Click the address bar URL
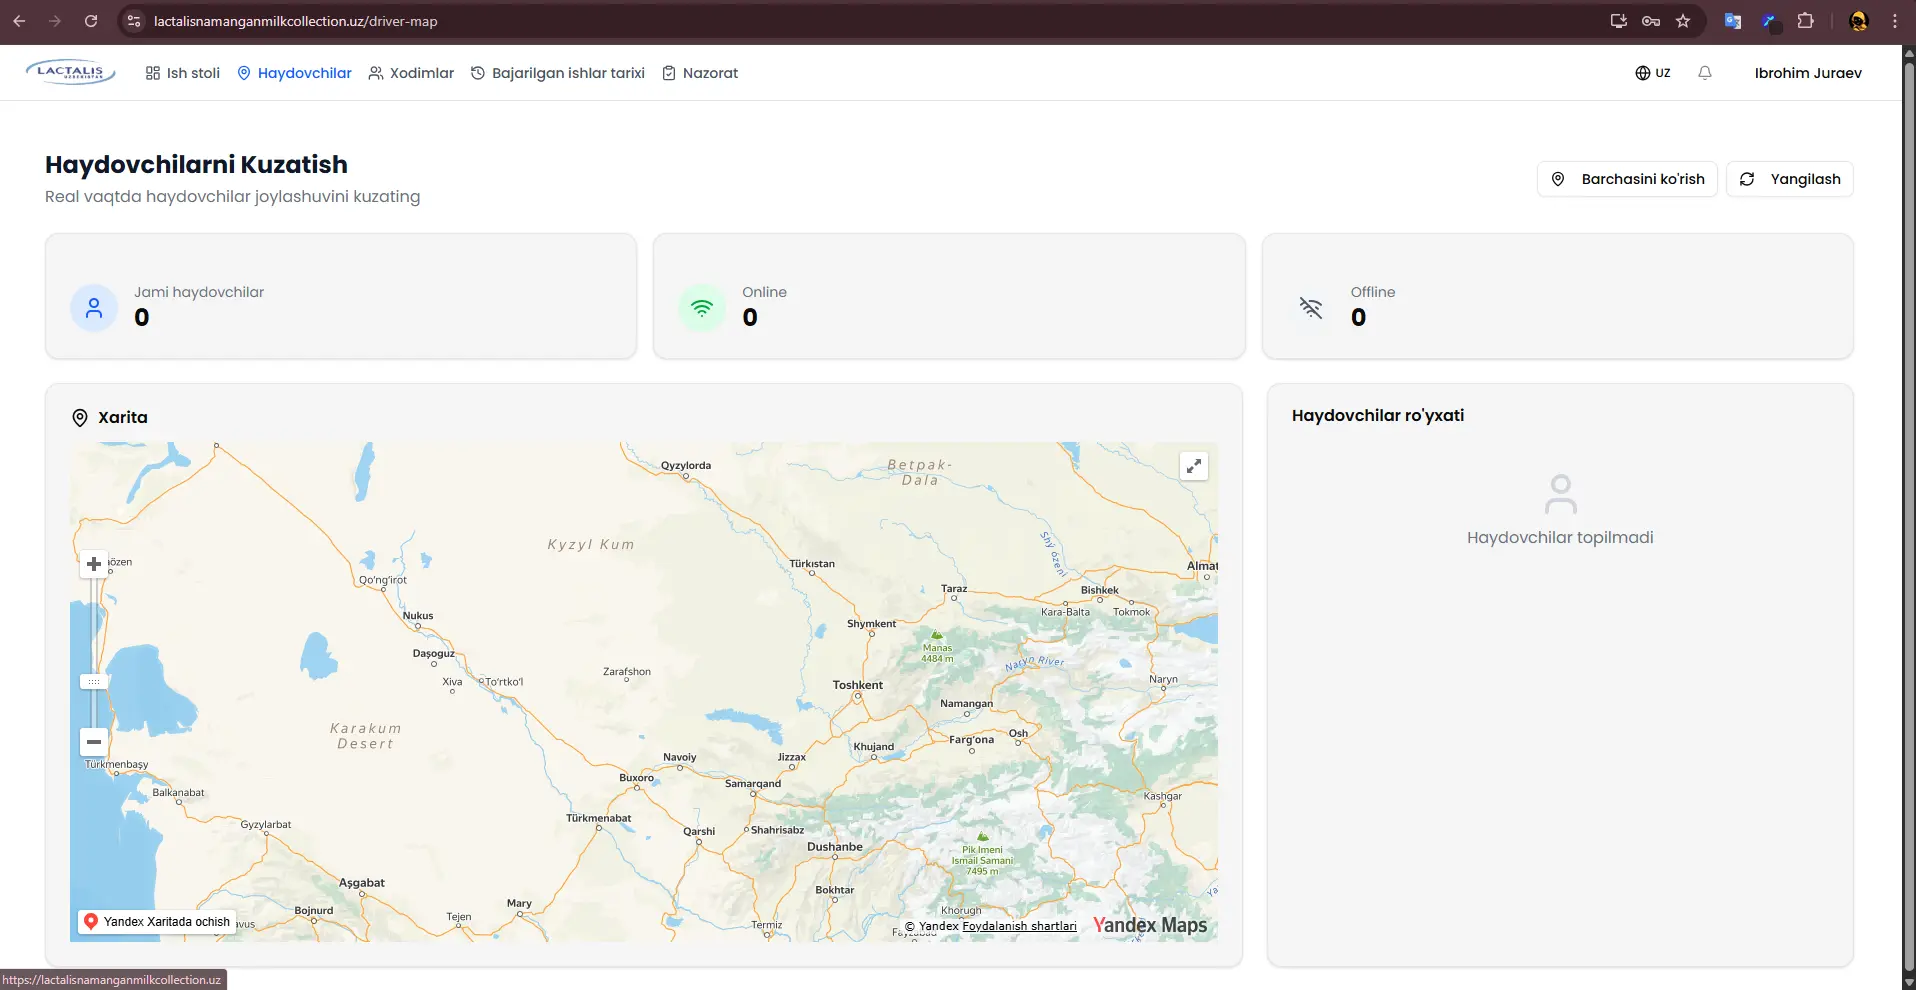Screen dimensions: 1916x990 click(296, 21)
